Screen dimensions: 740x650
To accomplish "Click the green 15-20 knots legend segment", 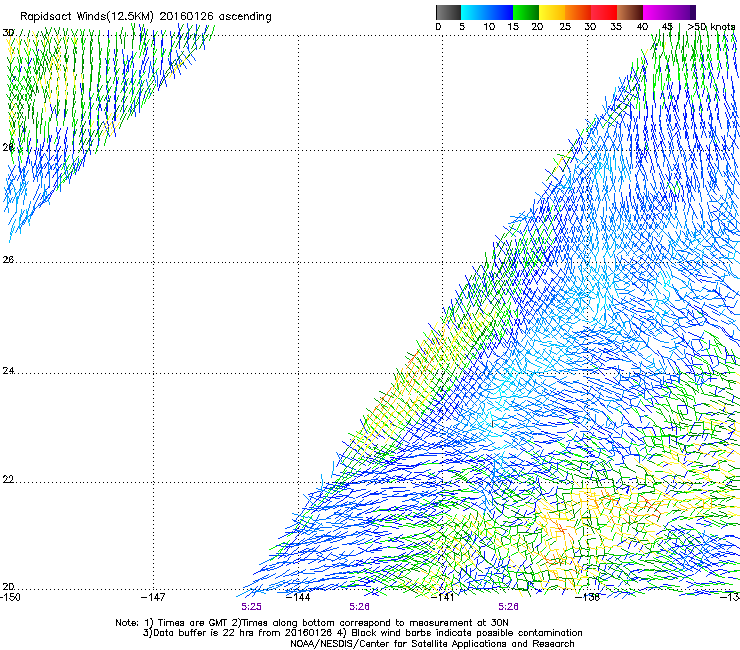I will (526, 12).
